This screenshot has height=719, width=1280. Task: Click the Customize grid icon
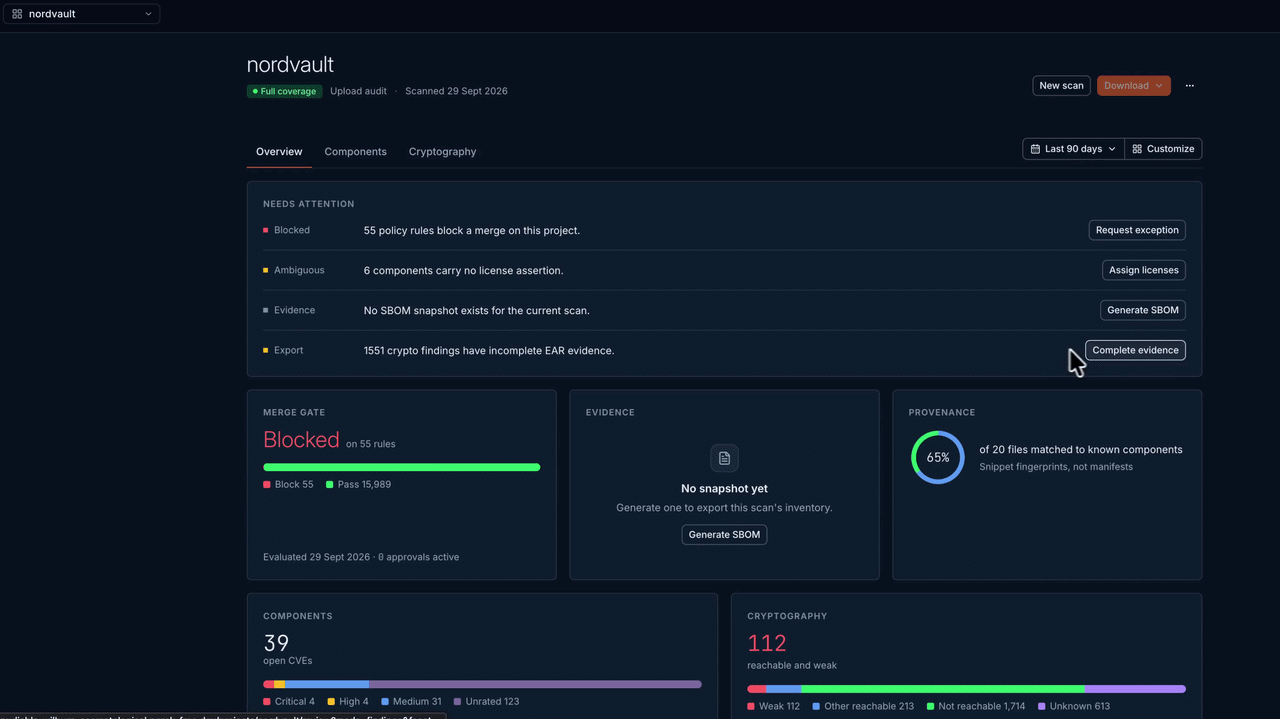[x=1137, y=149]
